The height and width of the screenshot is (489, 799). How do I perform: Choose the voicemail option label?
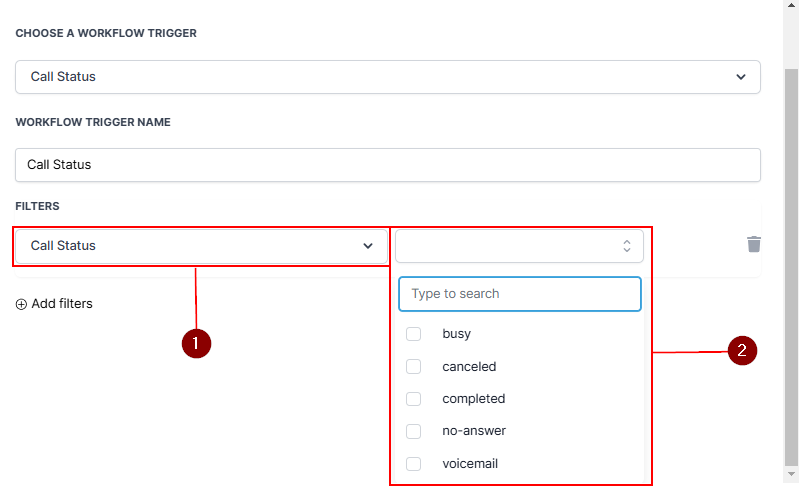click(x=470, y=464)
